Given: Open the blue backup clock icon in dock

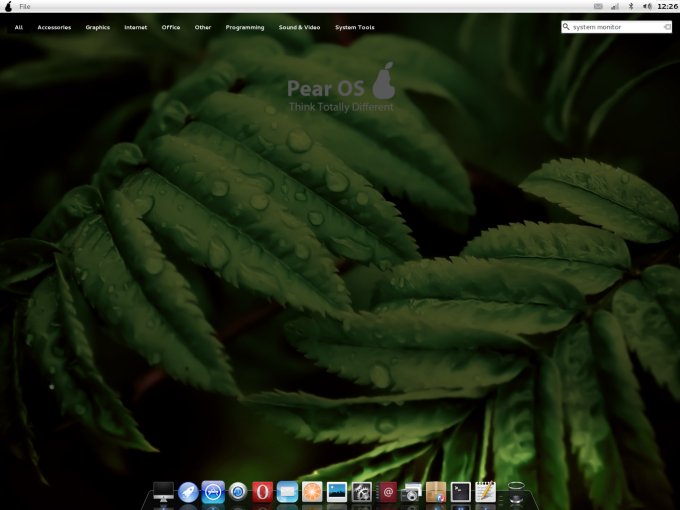Looking at the screenshot, I should [x=238, y=492].
